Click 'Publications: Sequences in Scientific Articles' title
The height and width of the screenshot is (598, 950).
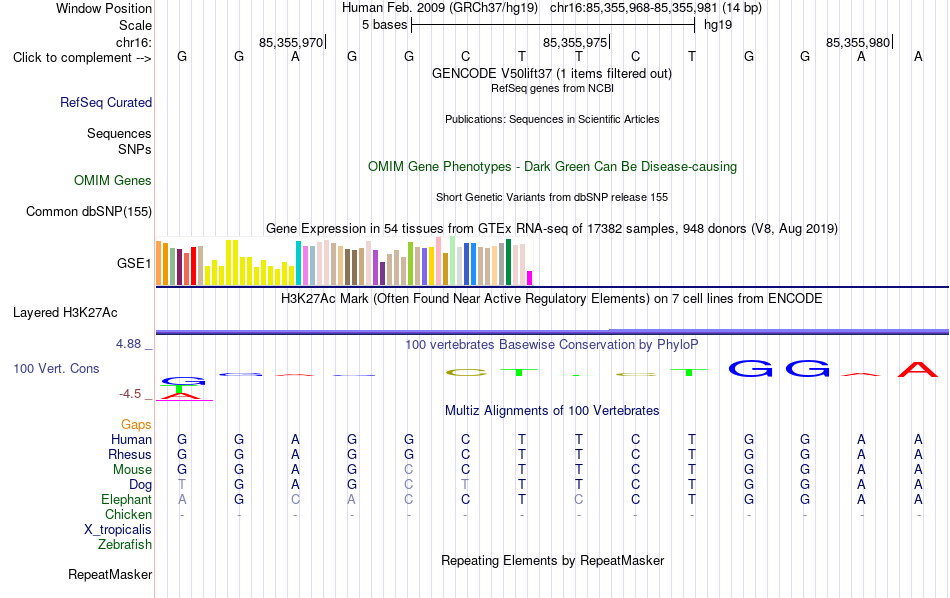point(552,119)
